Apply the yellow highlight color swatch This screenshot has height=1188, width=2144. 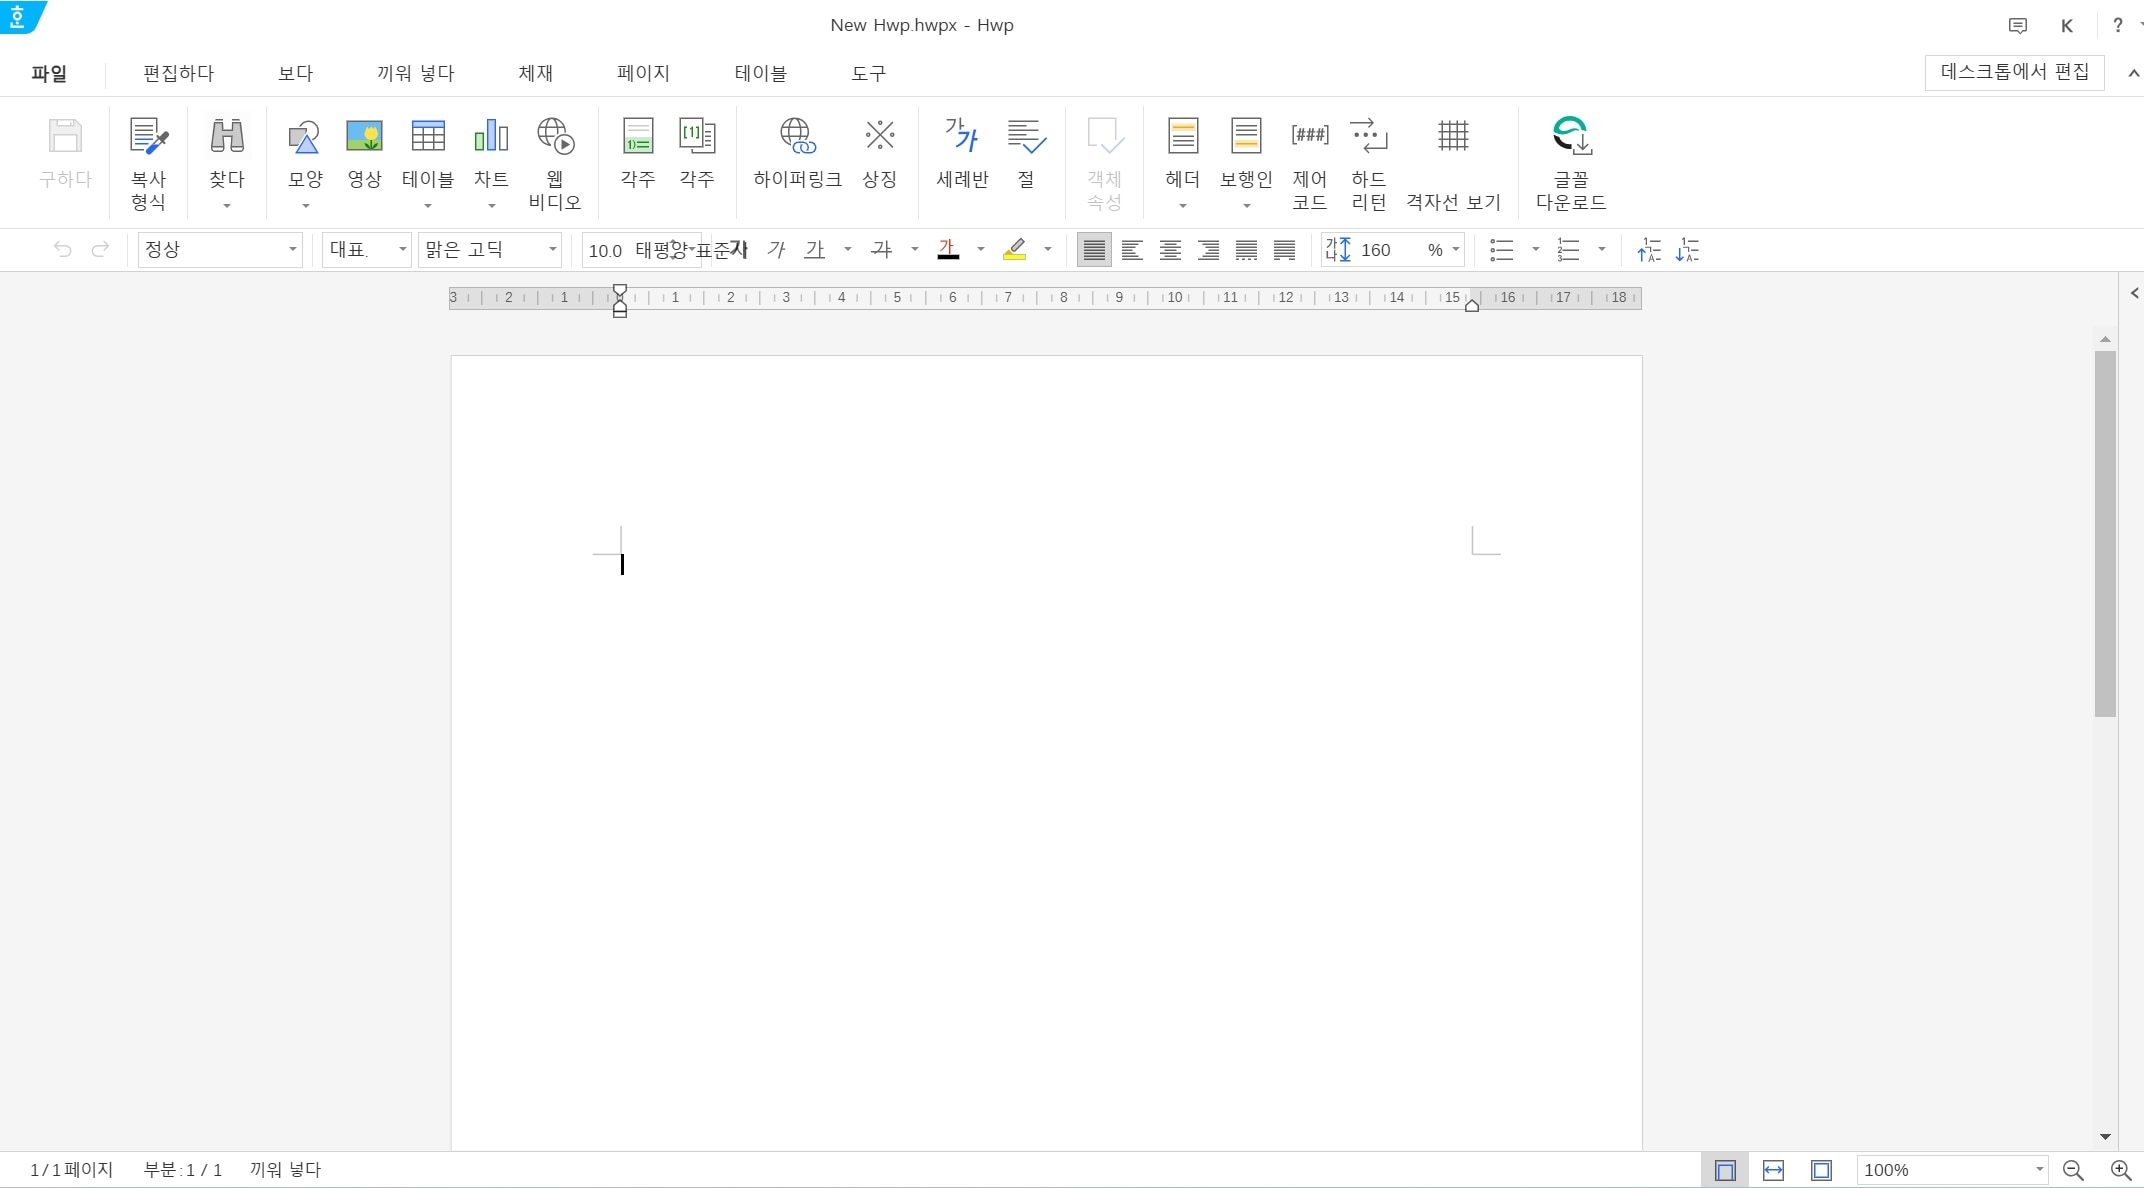[x=1015, y=250]
